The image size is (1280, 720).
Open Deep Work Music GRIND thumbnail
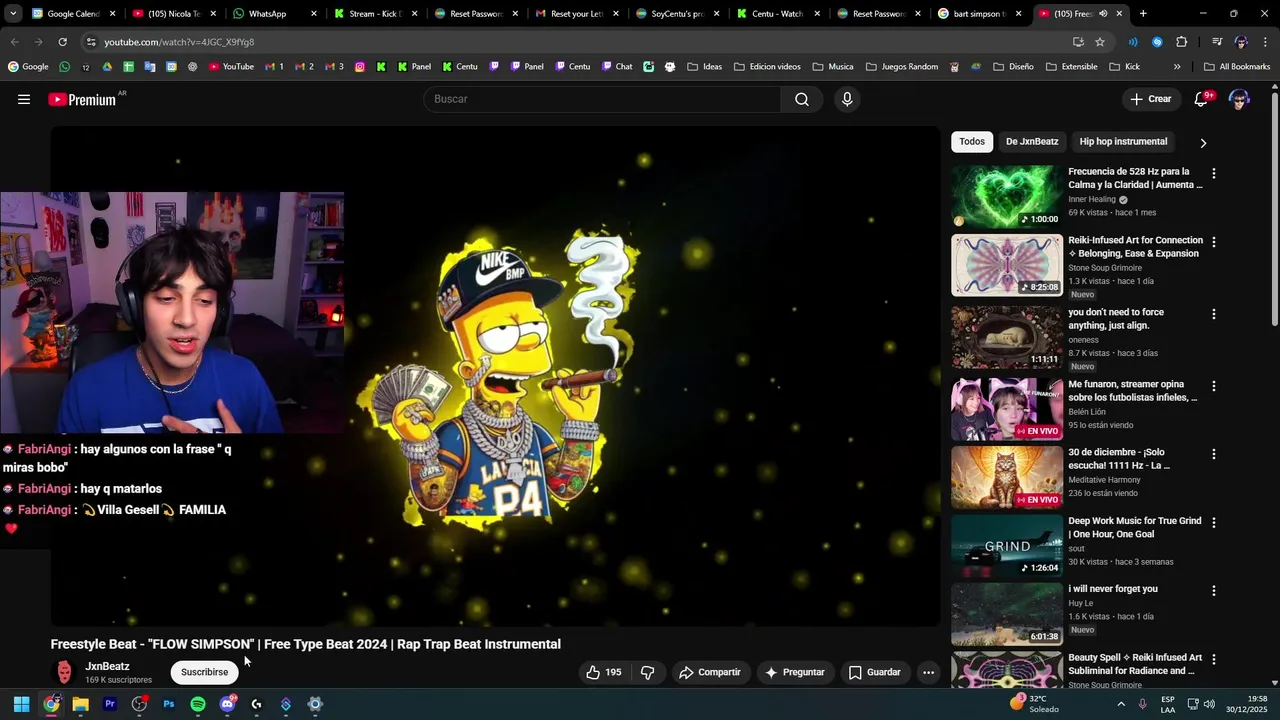[1007, 546]
